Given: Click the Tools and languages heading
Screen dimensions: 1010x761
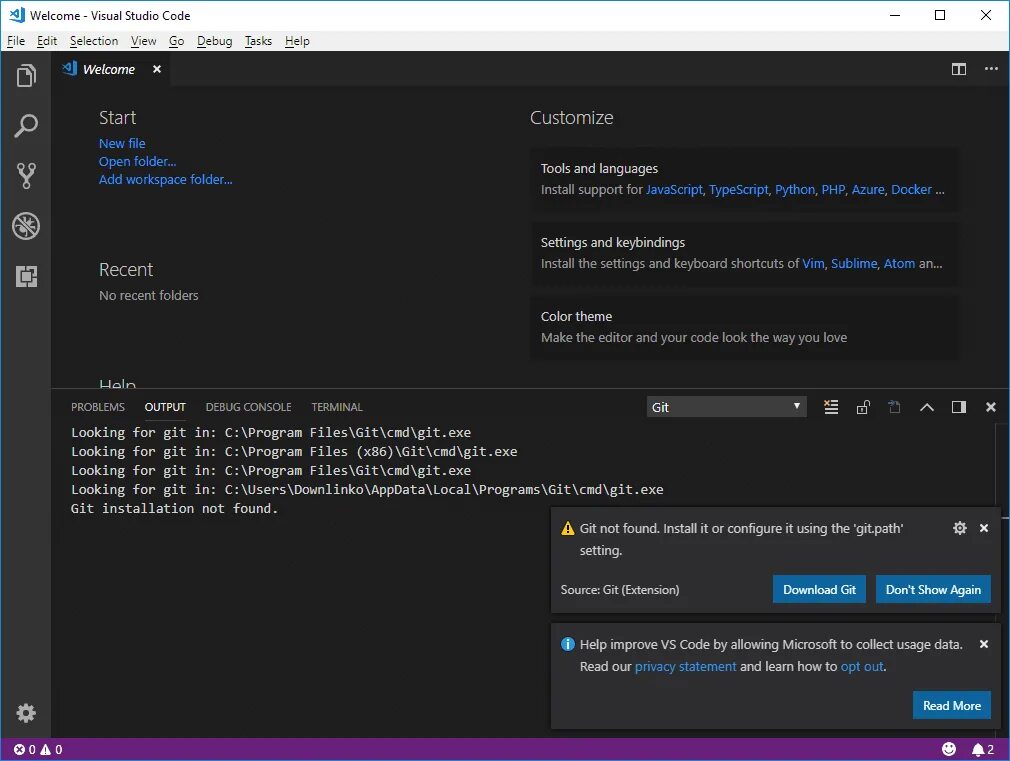Looking at the screenshot, I should coord(599,168).
